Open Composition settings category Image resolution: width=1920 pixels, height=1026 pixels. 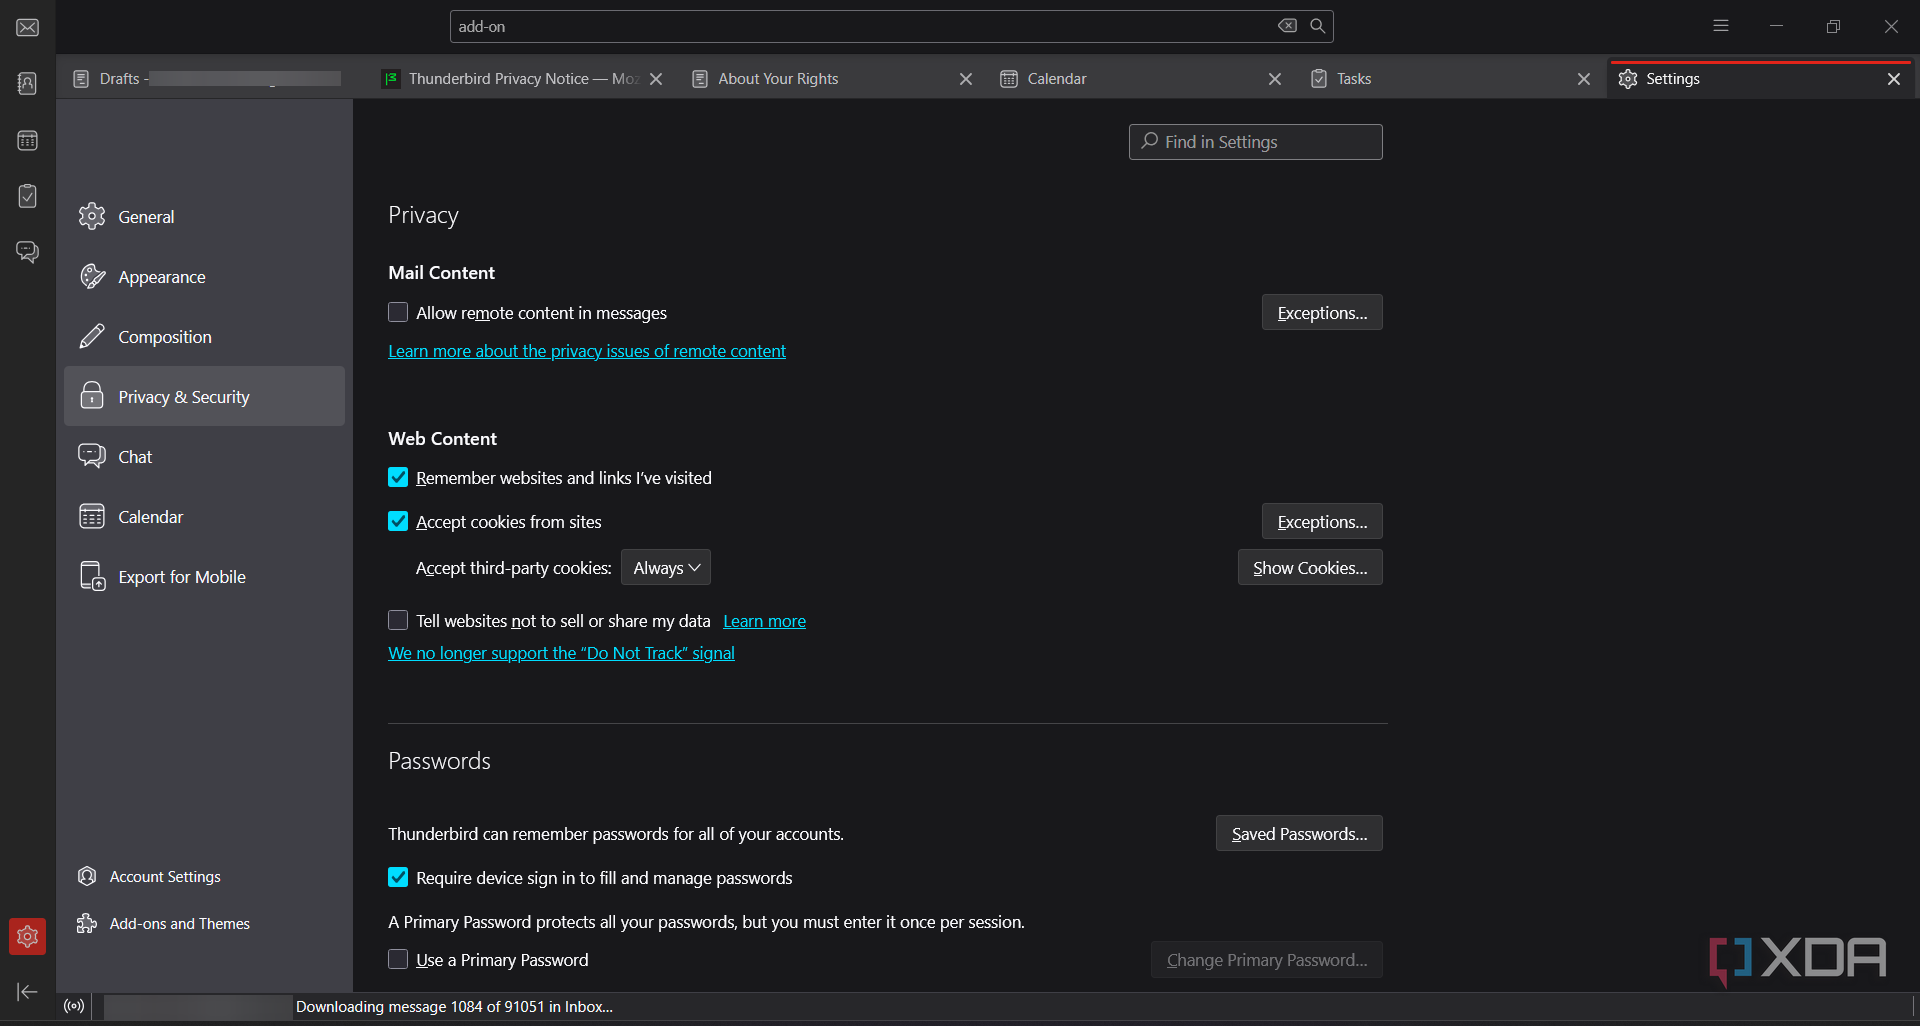[x=204, y=336]
